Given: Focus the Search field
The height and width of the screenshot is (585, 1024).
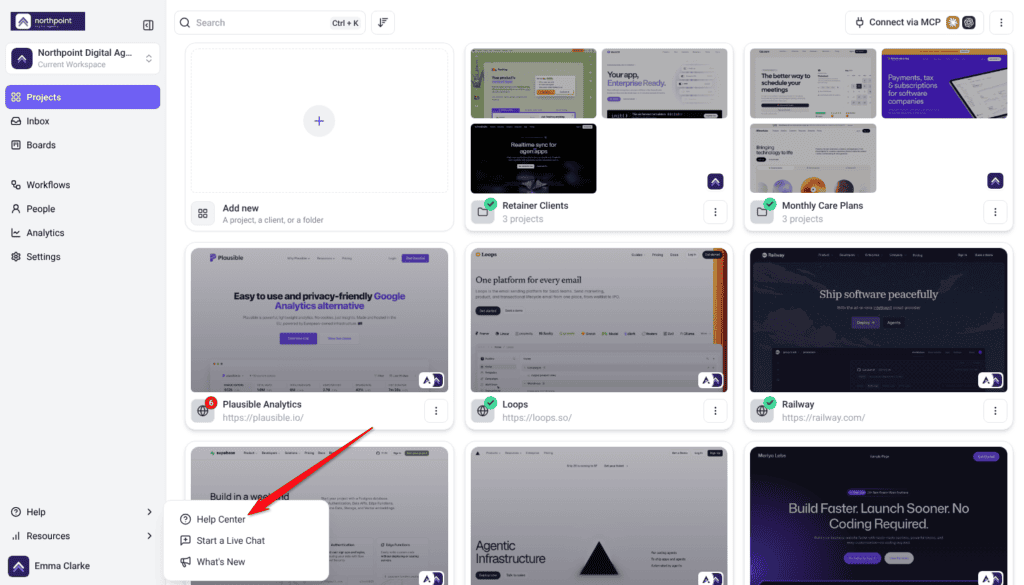Looking at the screenshot, I should [x=270, y=23].
